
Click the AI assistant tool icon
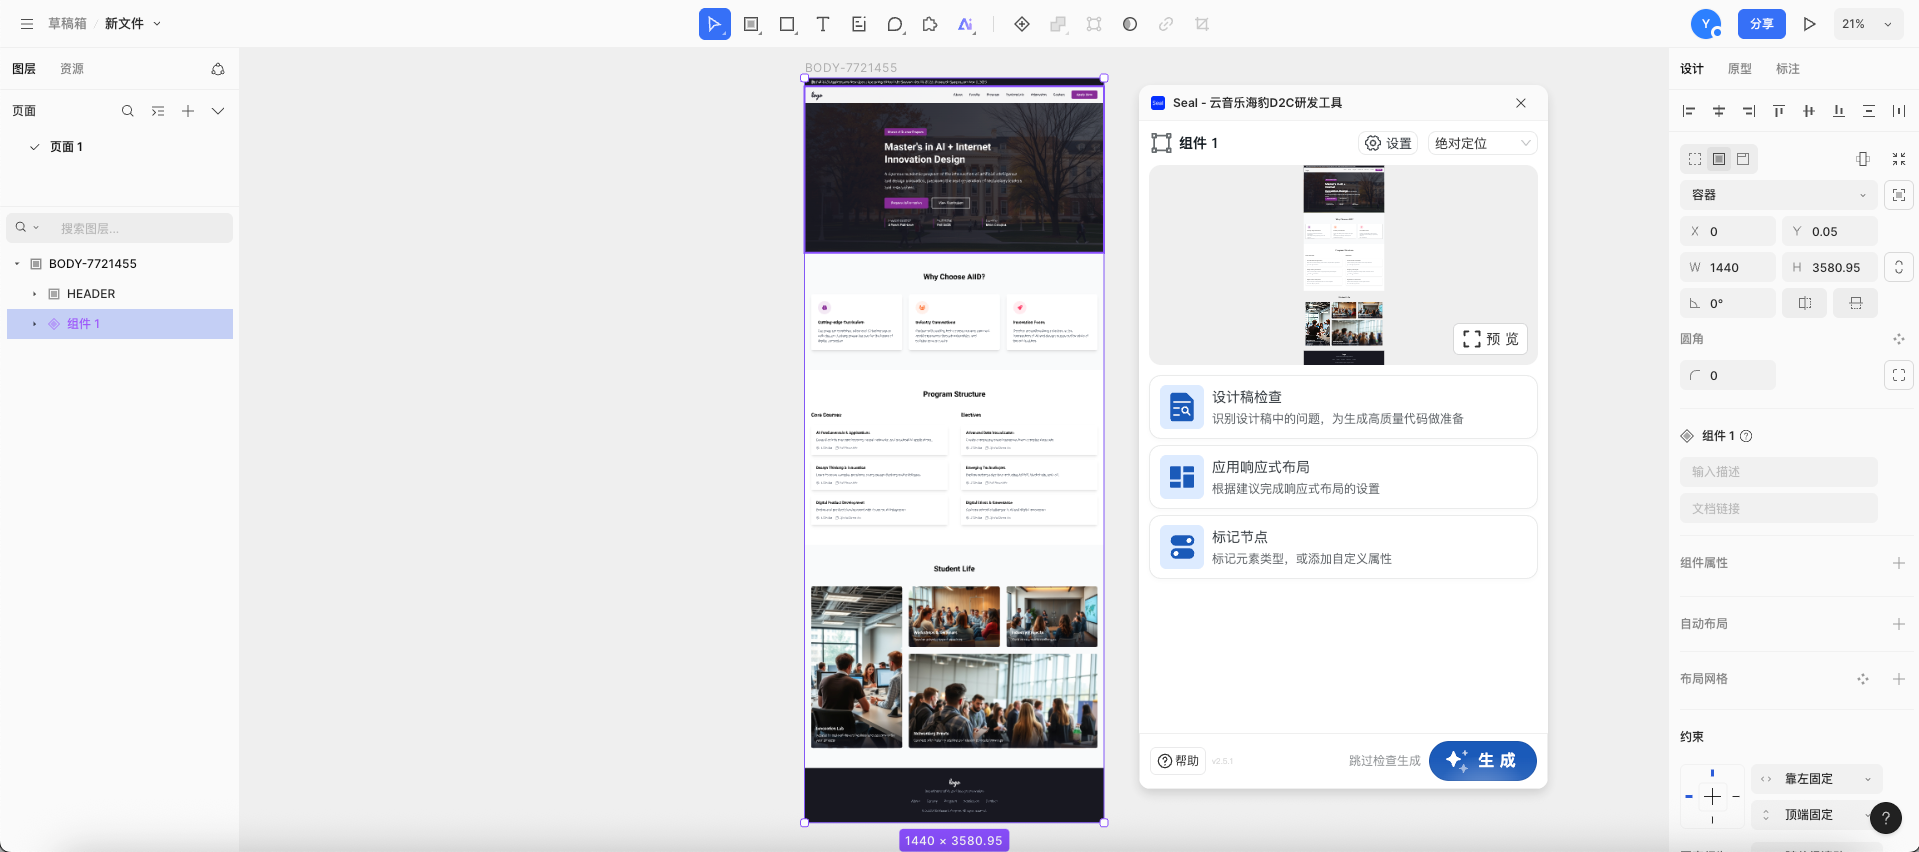(965, 24)
